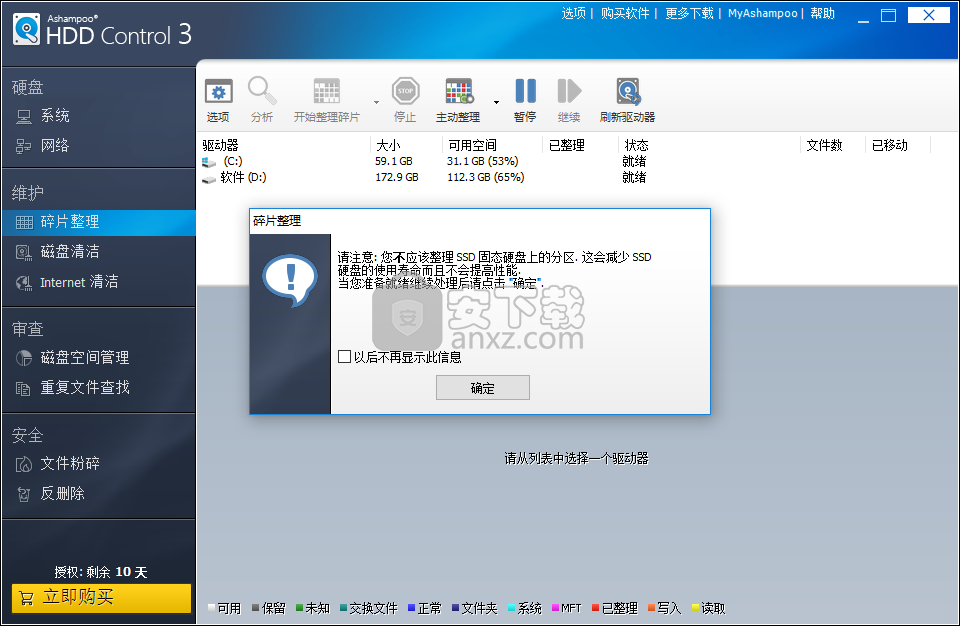Click 31.1 GB (53%) free space cell
This screenshot has height=626, width=960.
(482, 161)
